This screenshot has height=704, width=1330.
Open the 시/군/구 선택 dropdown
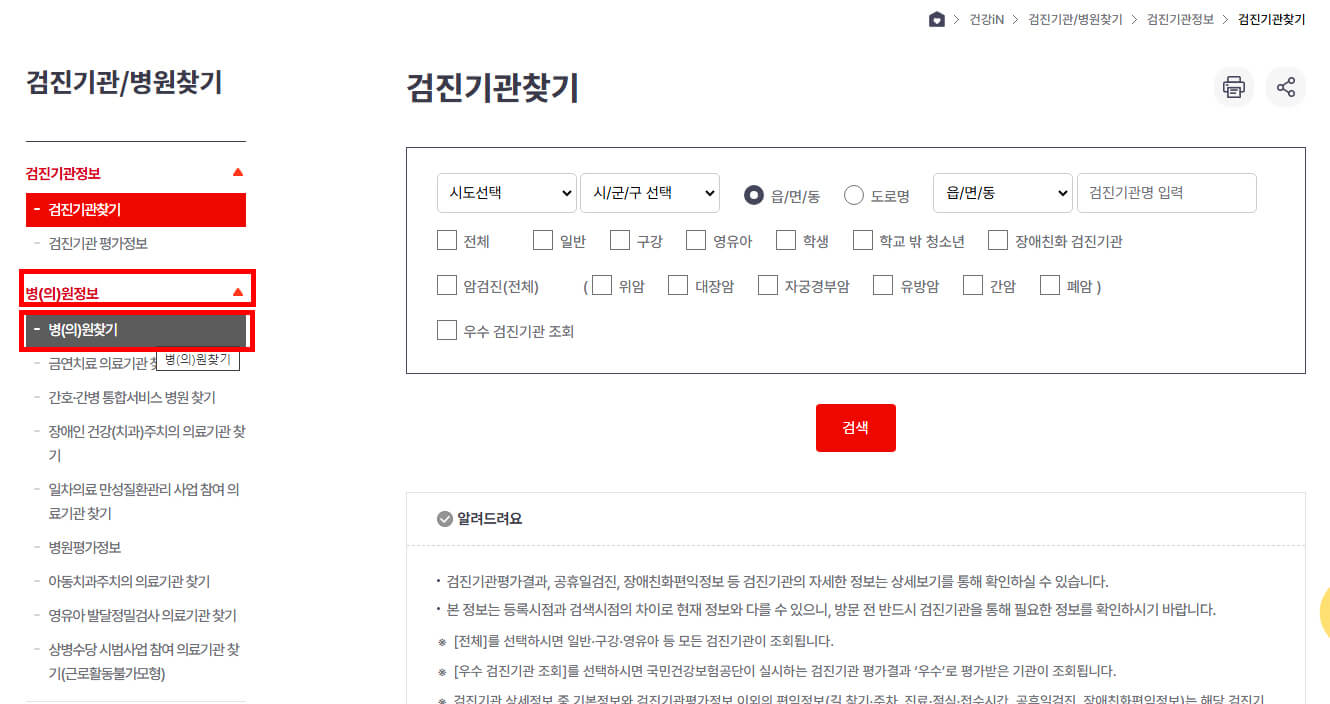[x=650, y=193]
